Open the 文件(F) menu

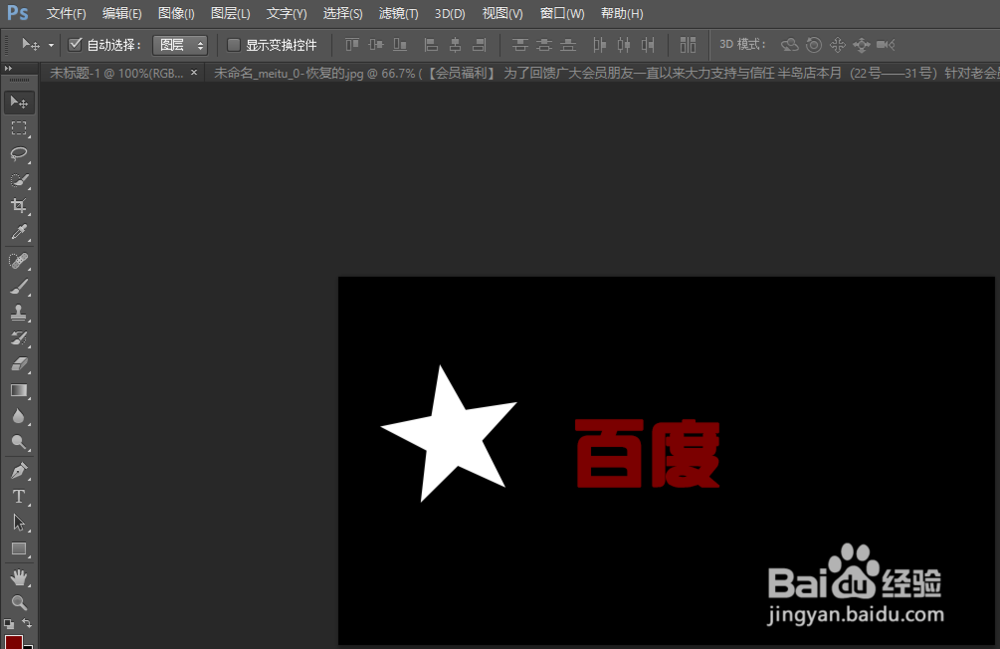tap(66, 13)
